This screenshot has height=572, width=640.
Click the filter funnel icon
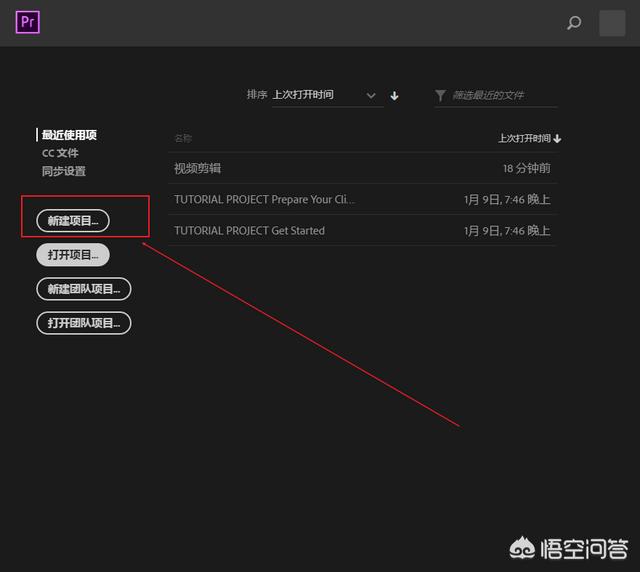440,96
